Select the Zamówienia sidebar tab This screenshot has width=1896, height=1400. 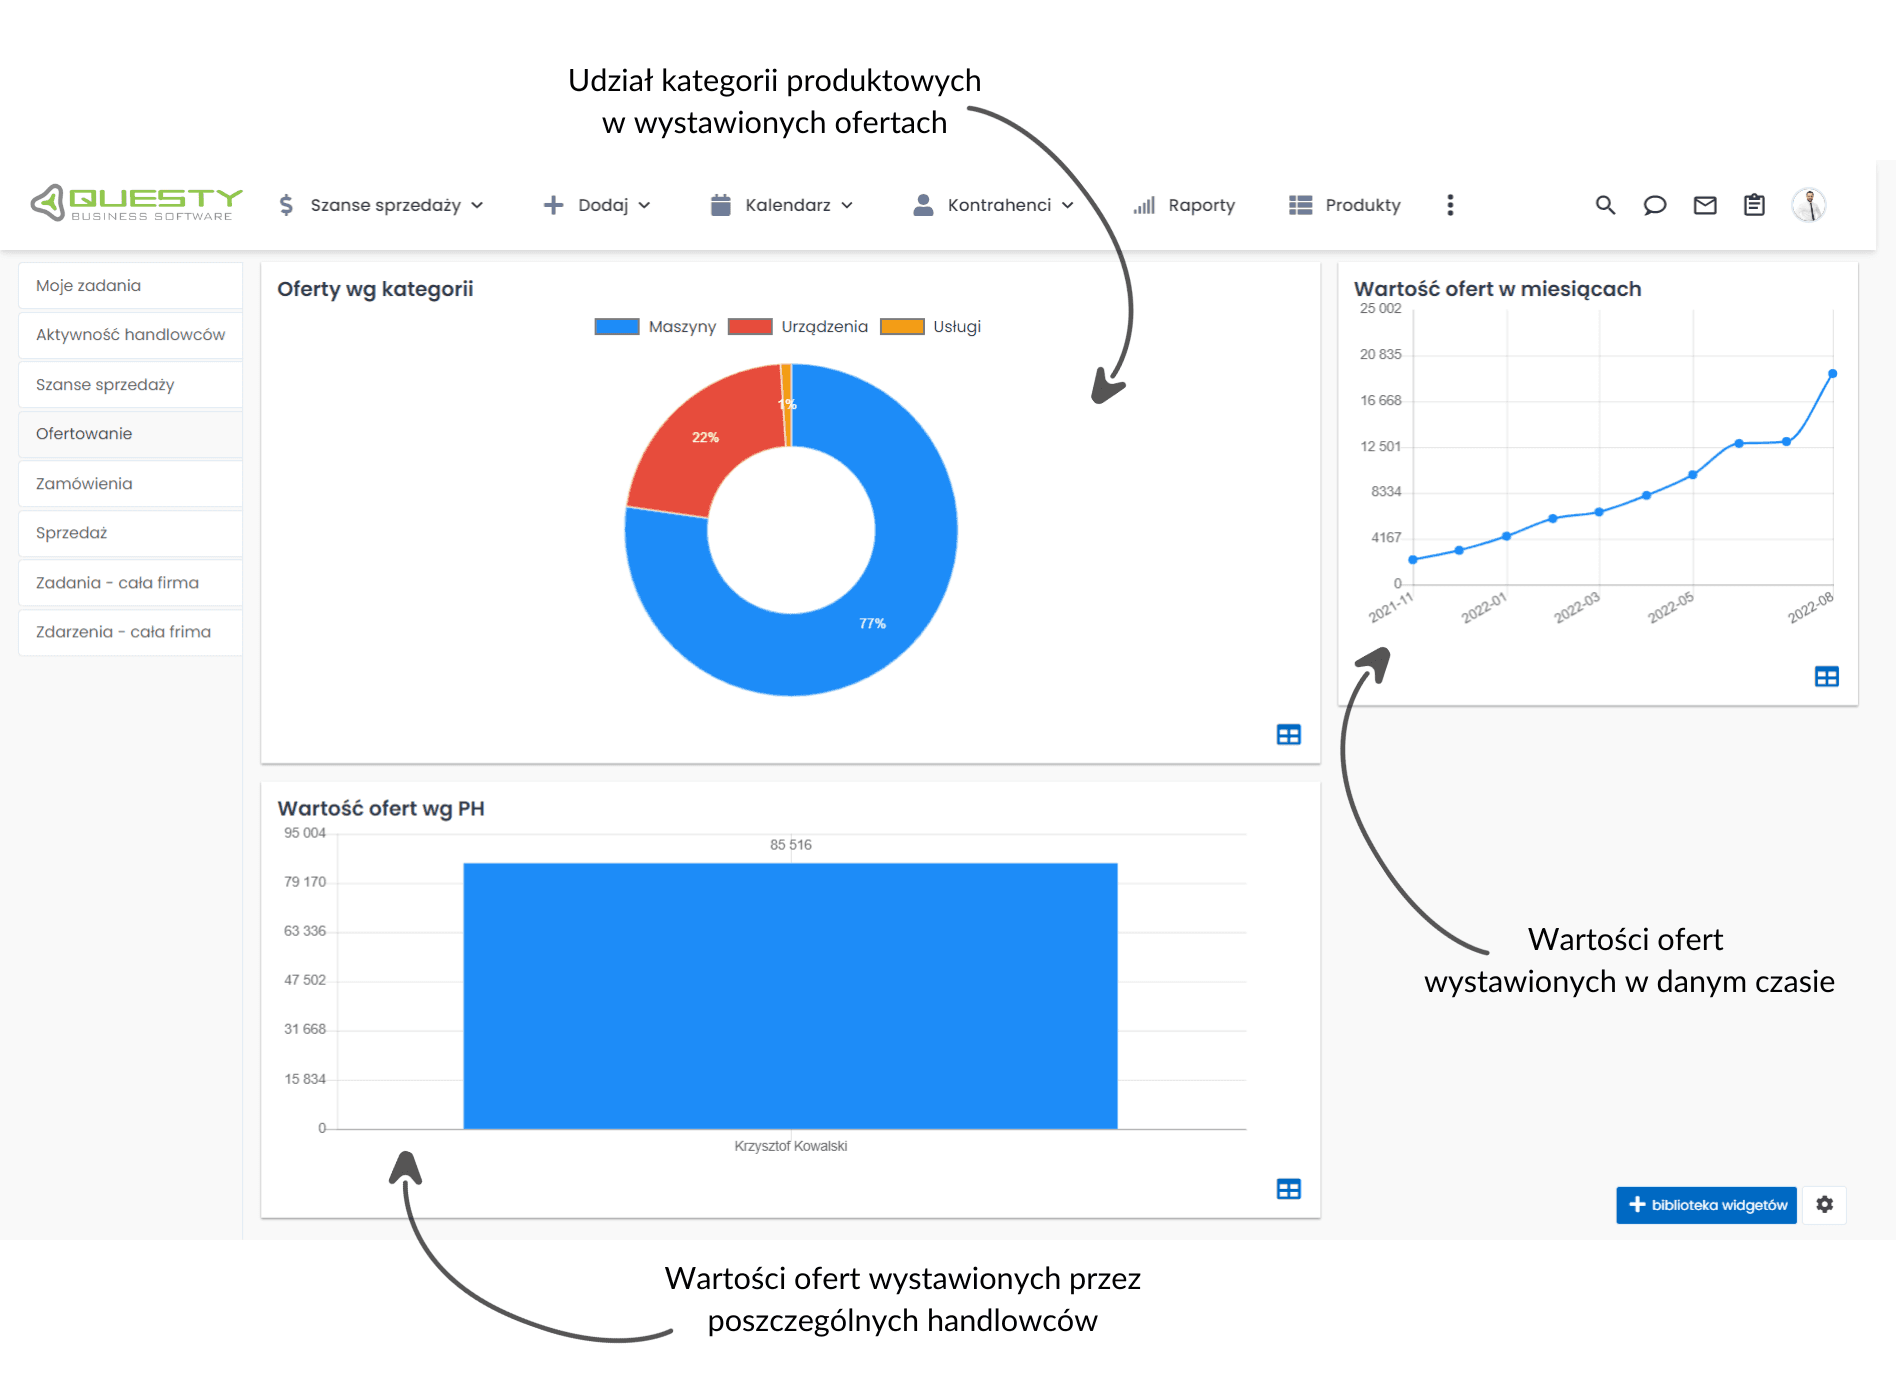[x=130, y=484]
